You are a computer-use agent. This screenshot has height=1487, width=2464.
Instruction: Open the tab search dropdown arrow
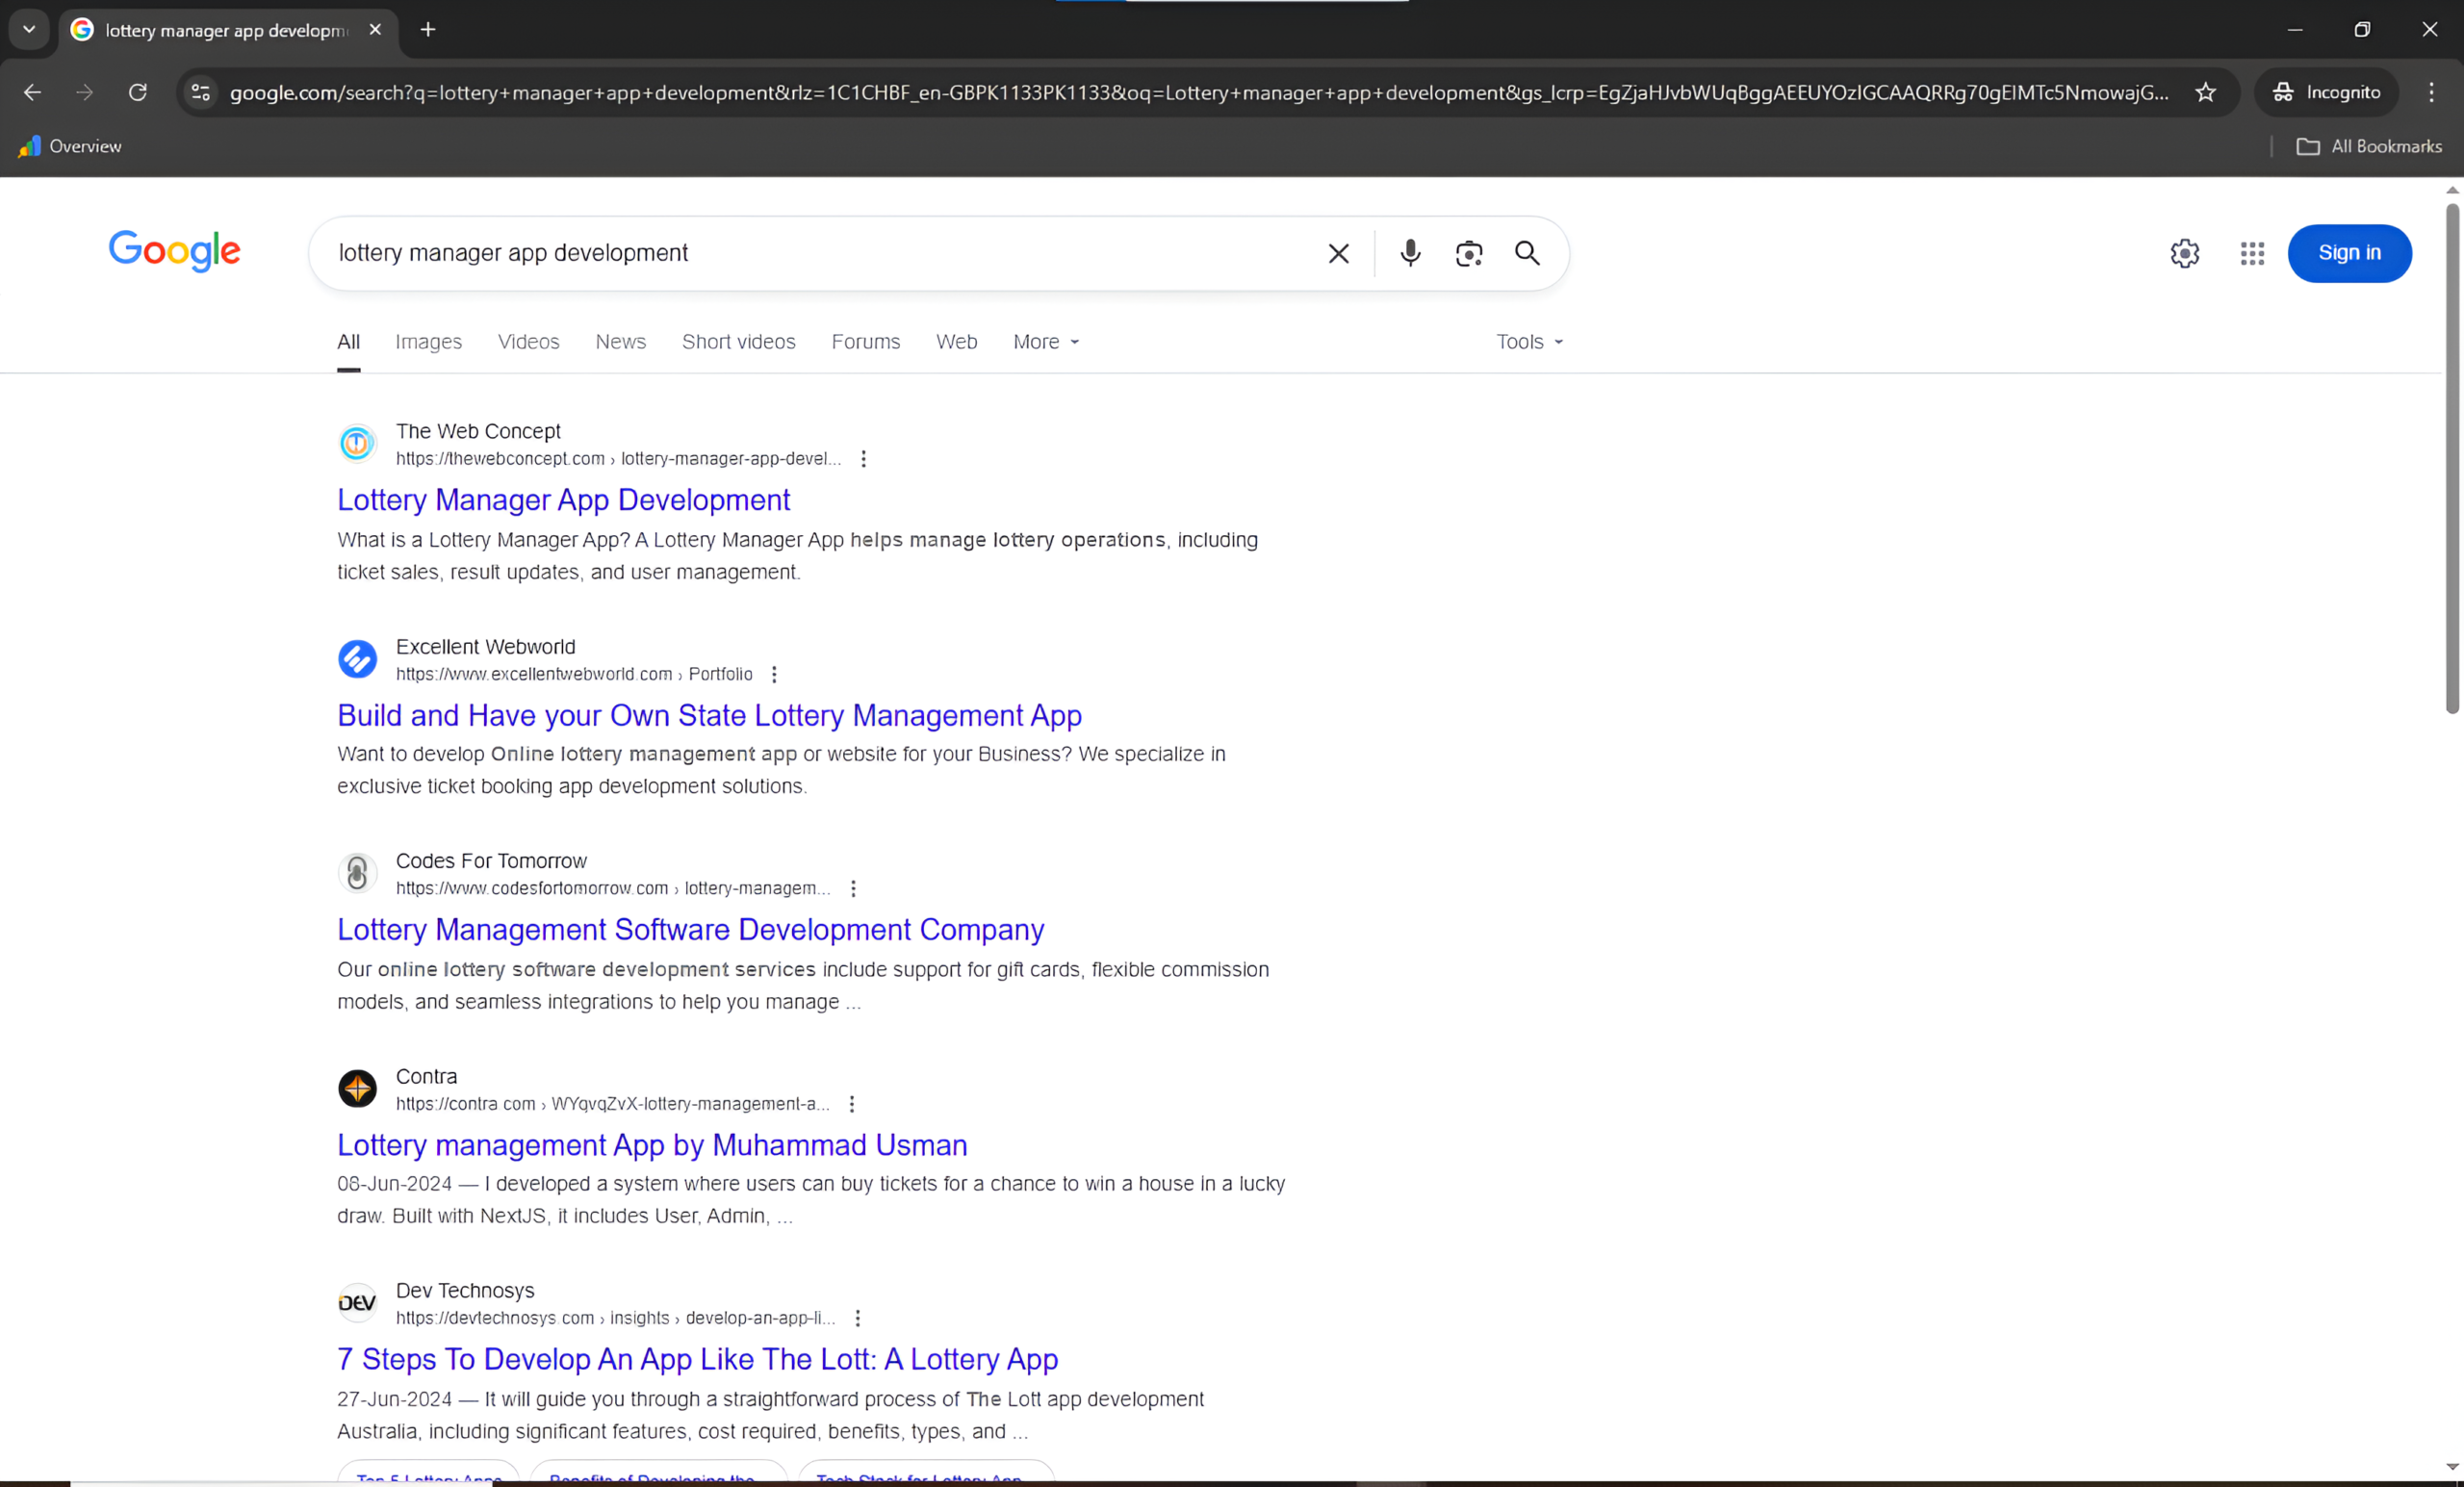pos(29,30)
